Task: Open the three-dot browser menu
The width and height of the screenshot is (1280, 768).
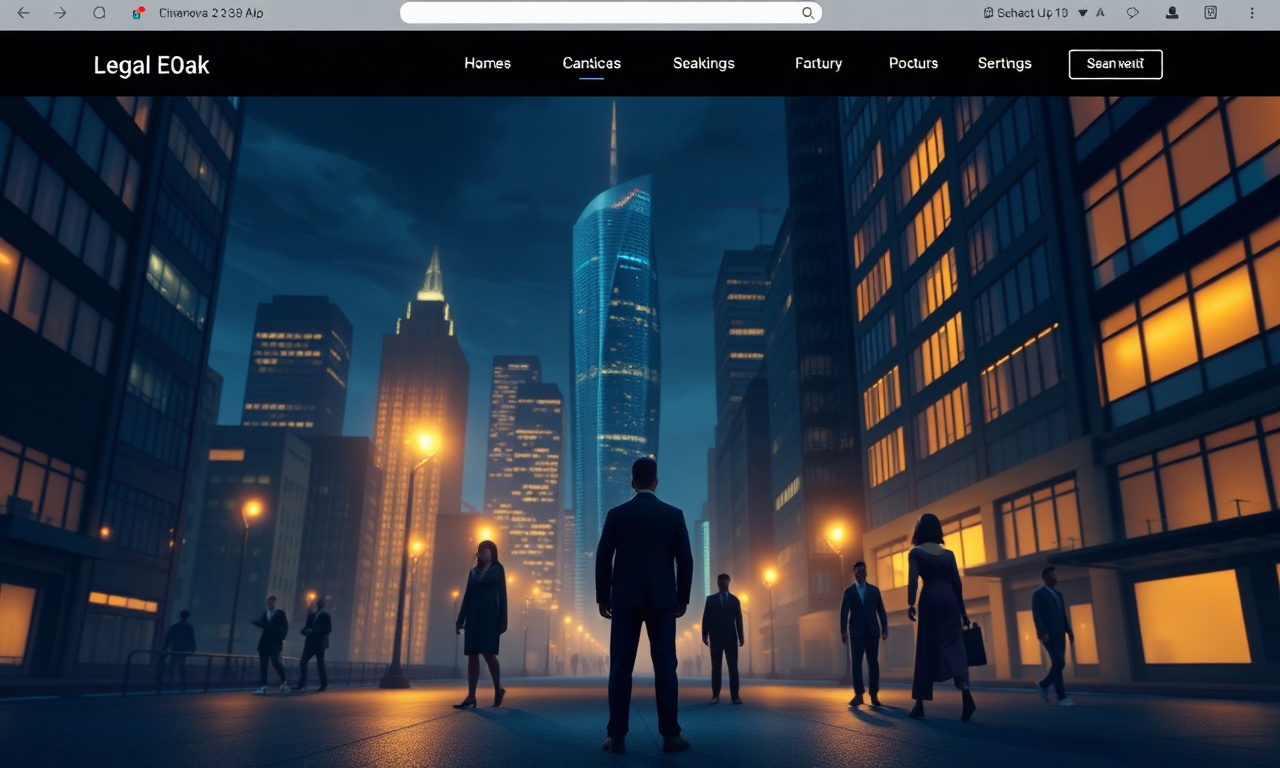Action: pyautogui.click(x=1251, y=13)
